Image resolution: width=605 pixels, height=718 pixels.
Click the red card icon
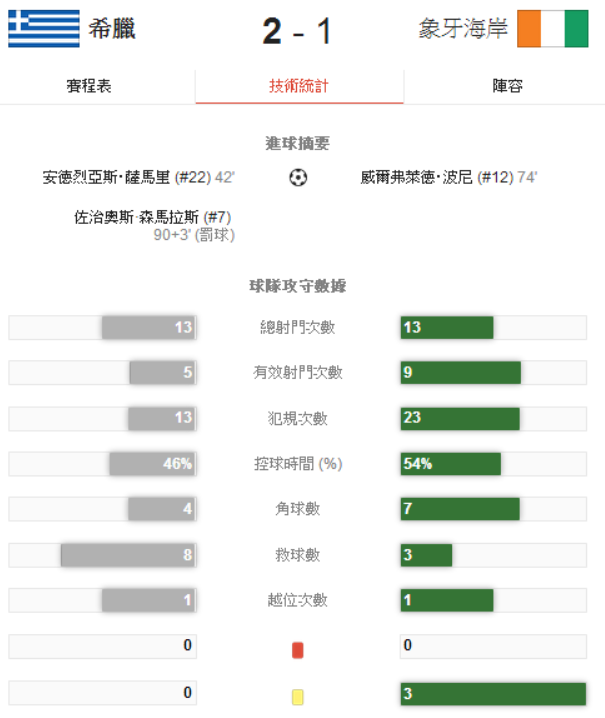(297, 650)
